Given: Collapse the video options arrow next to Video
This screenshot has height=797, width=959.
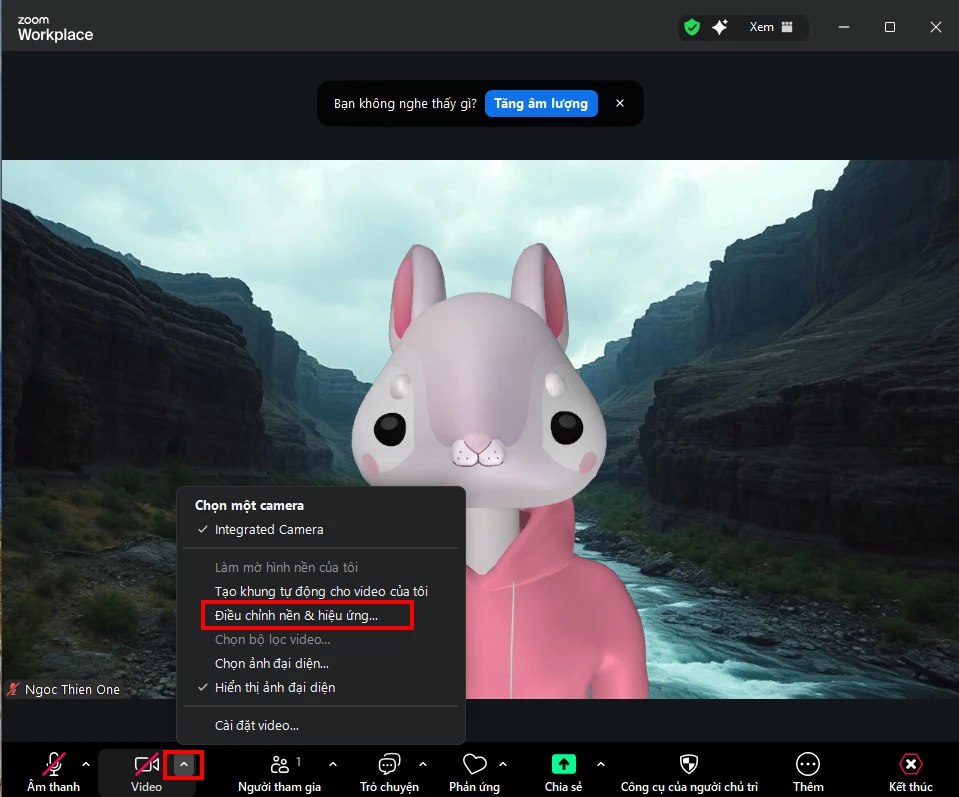Looking at the screenshot, I should [x=184, y=765].
